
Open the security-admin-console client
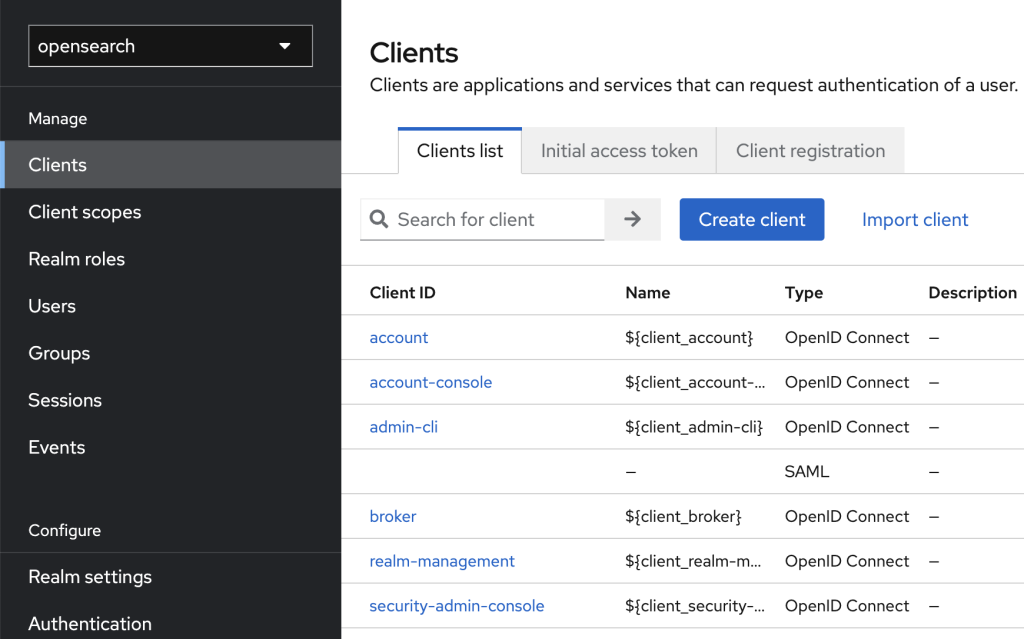coord(457,606)
